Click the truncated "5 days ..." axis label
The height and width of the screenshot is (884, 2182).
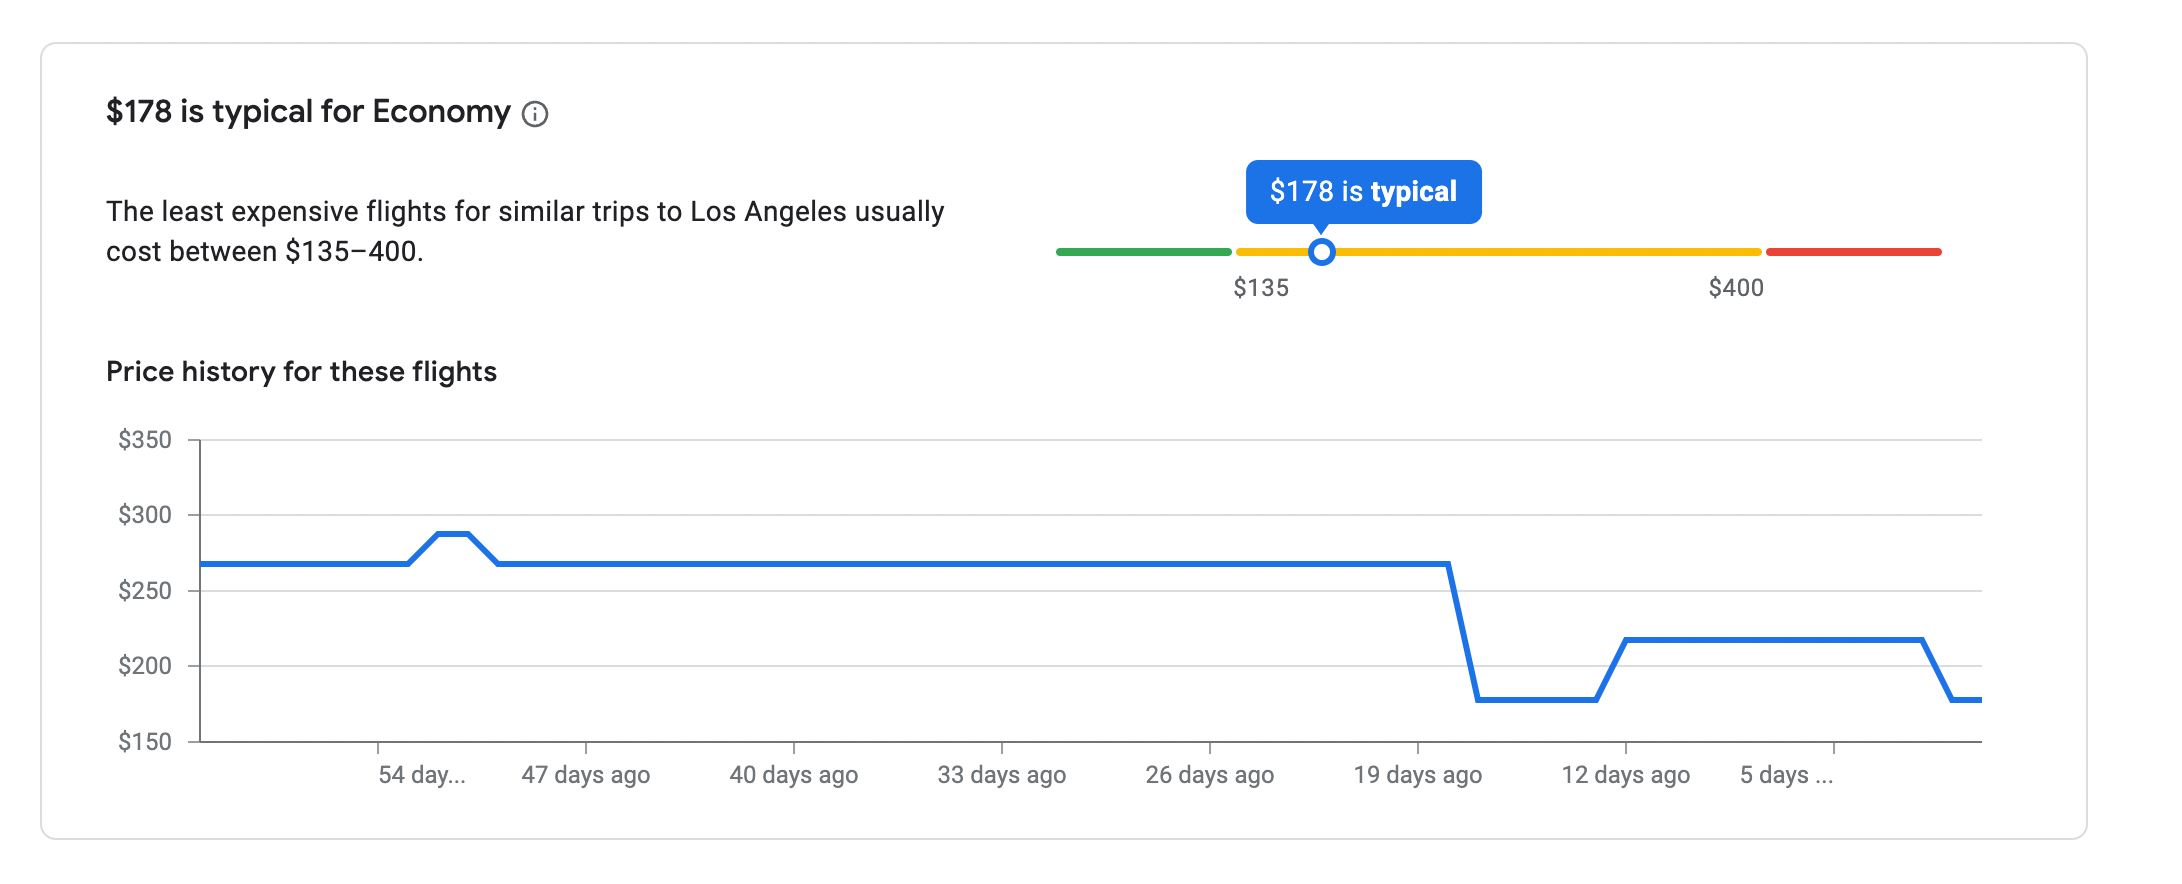[1786, 775]
